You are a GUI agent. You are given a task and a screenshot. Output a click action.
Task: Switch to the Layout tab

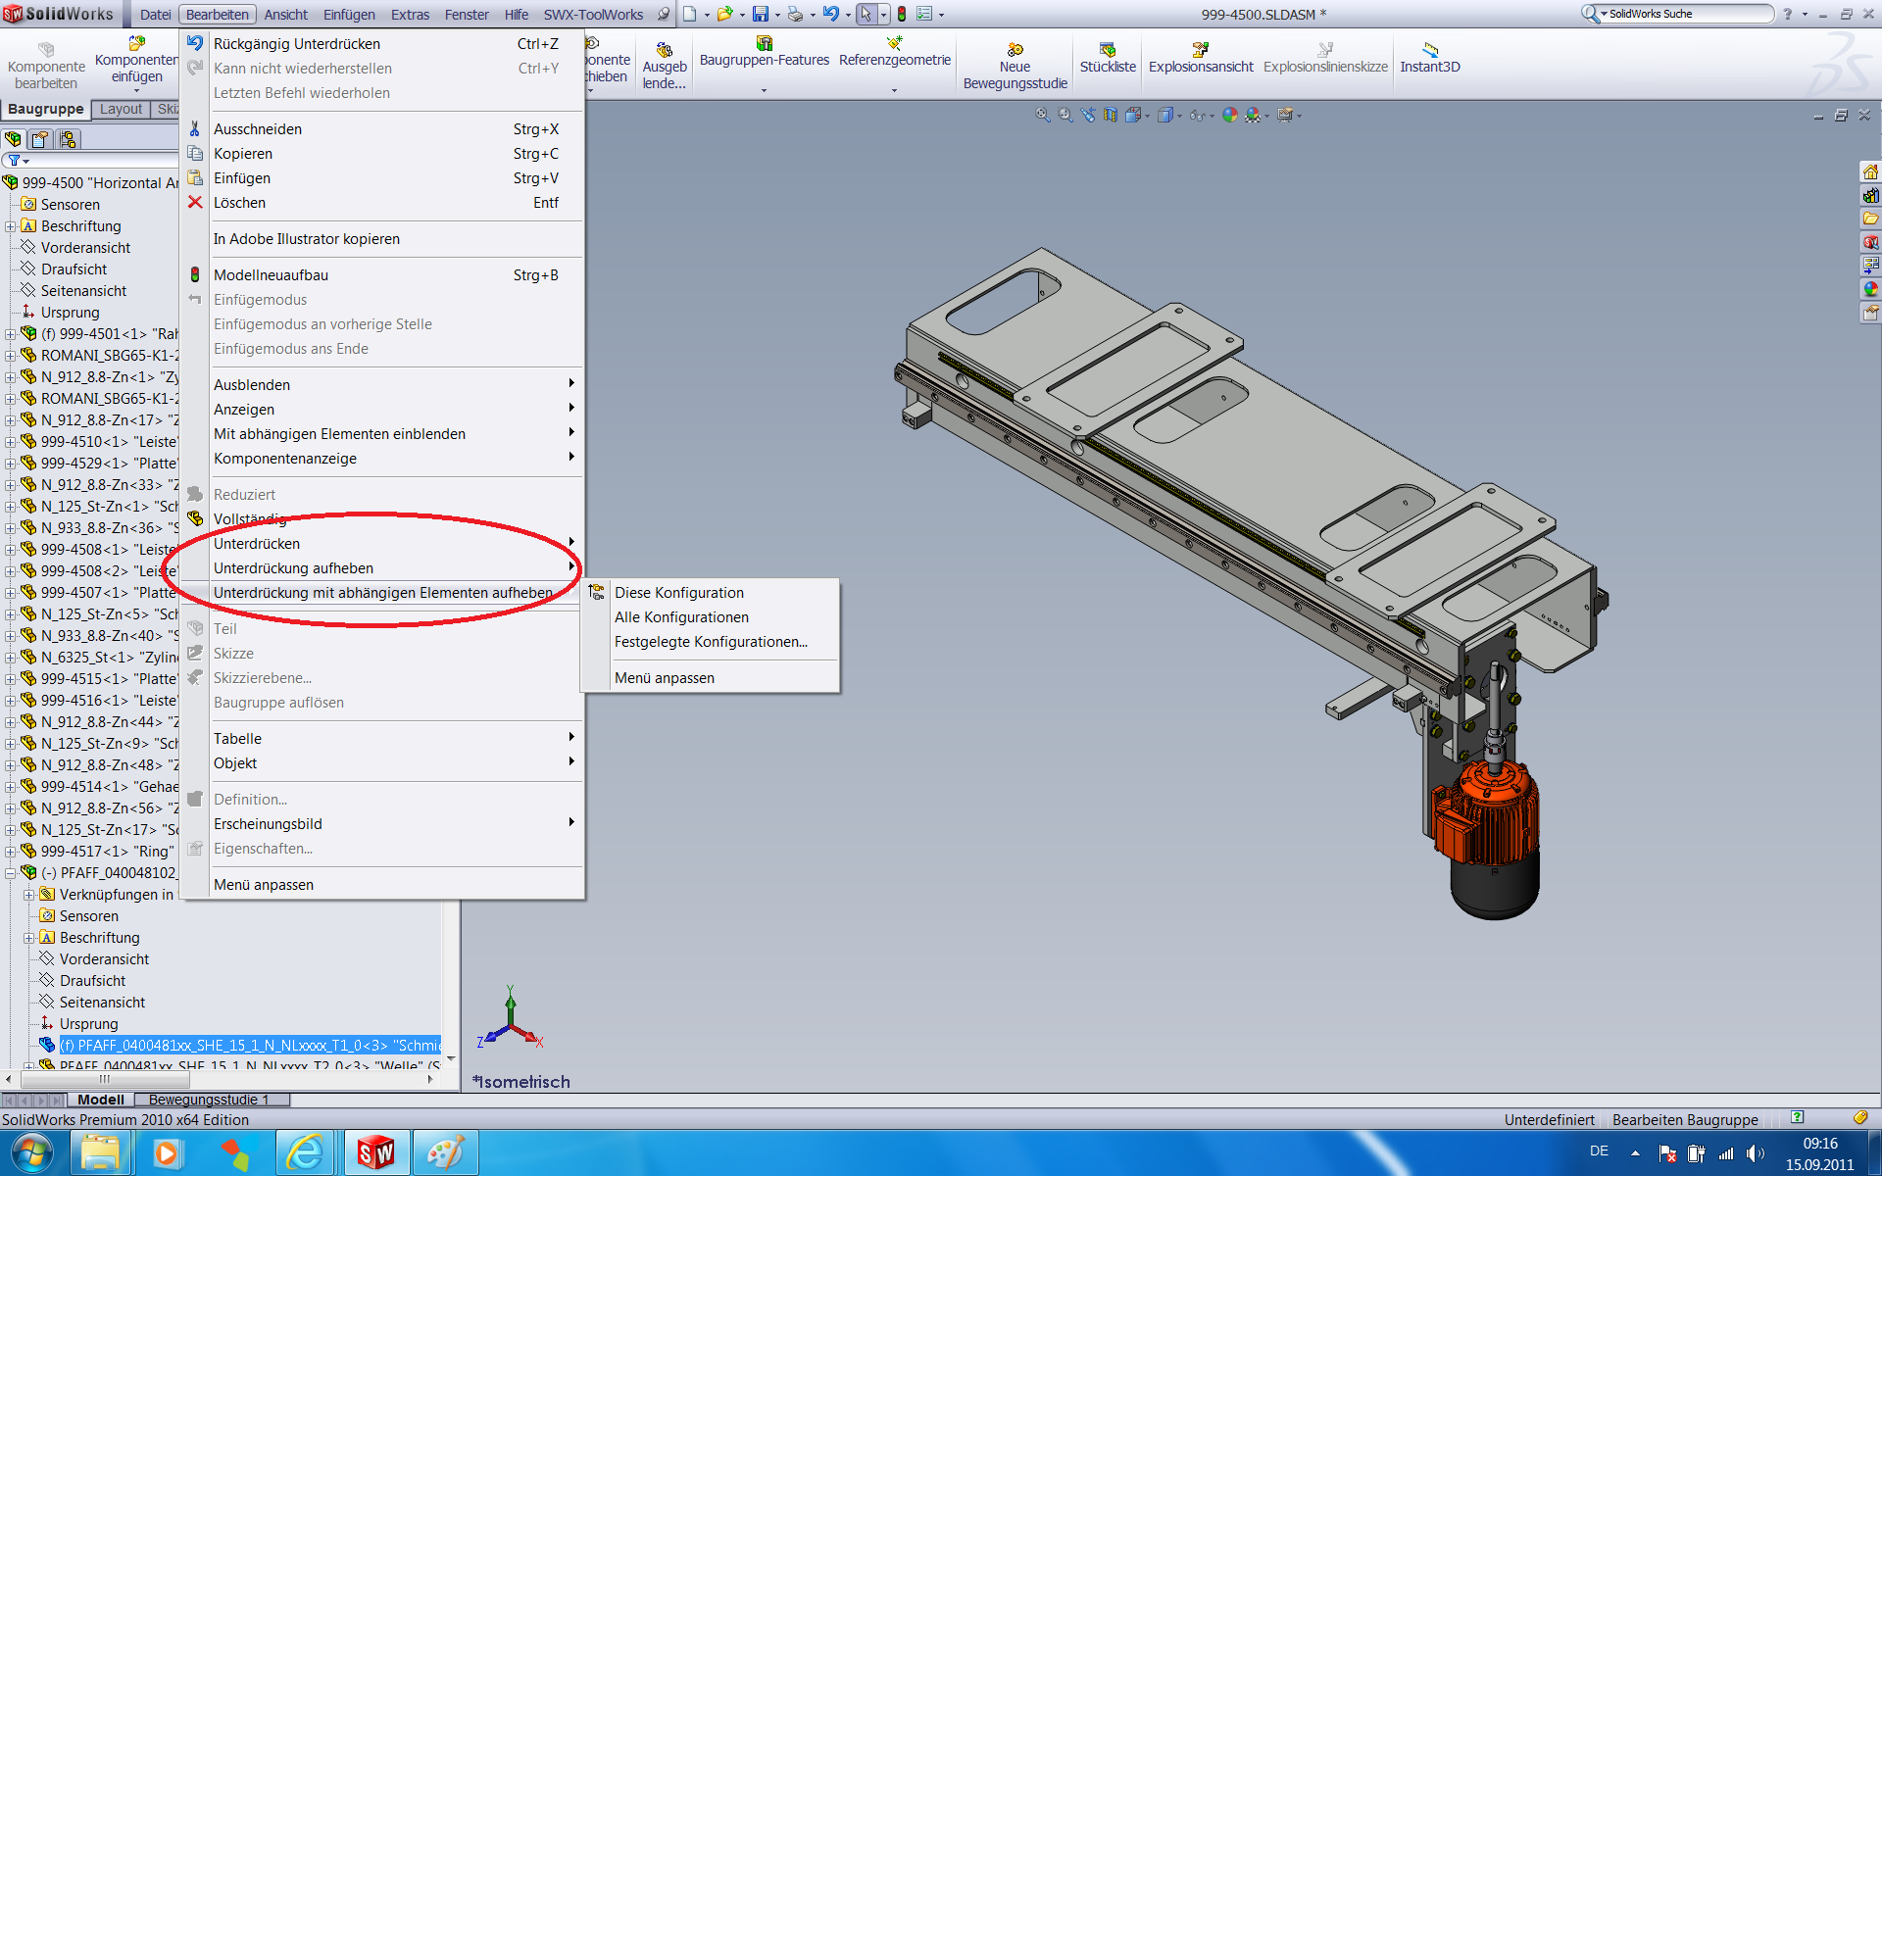pos(121,109)
